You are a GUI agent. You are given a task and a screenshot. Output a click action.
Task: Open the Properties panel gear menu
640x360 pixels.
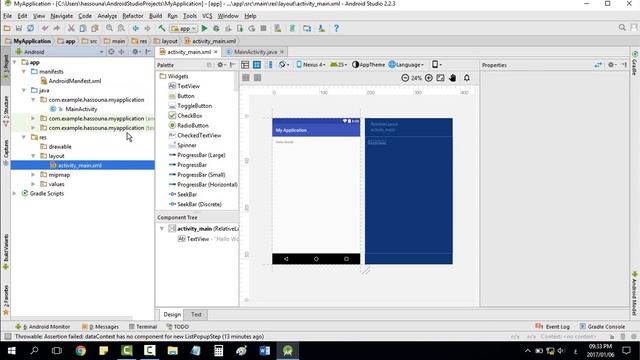[611, 65]
